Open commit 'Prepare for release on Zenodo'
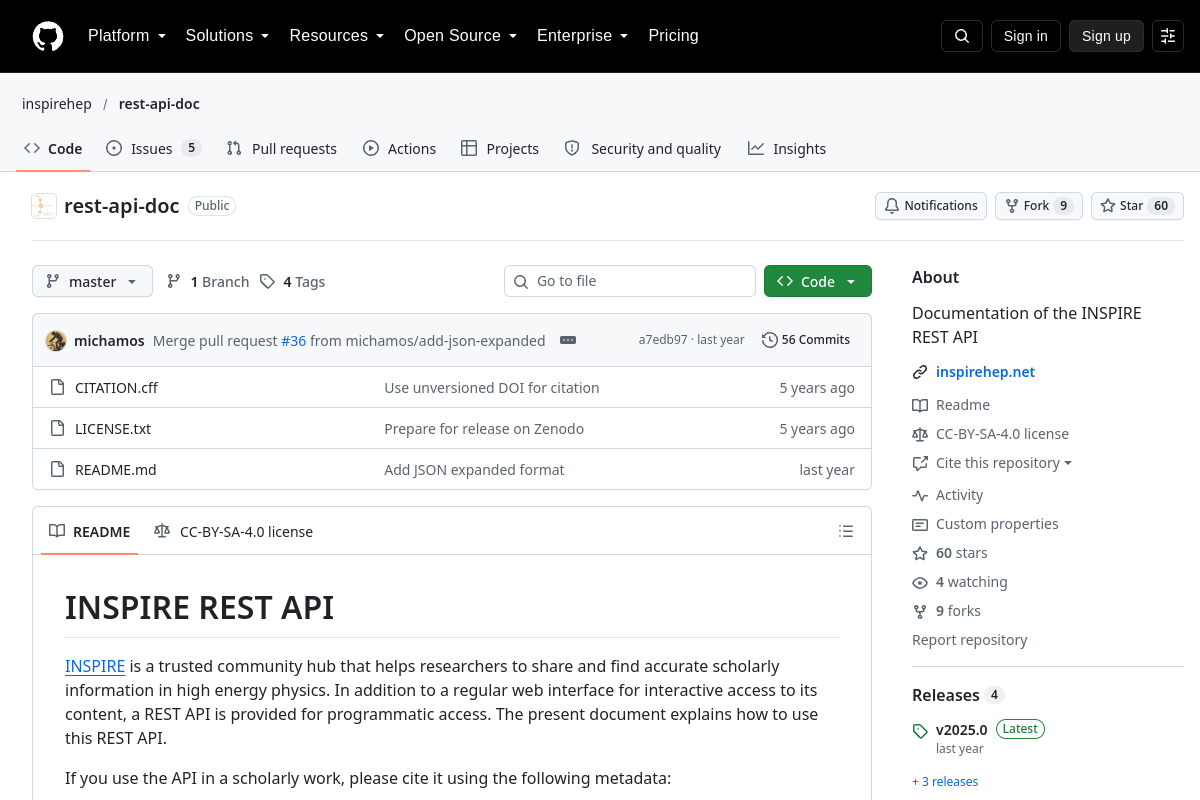 click(x=484, y=429)
